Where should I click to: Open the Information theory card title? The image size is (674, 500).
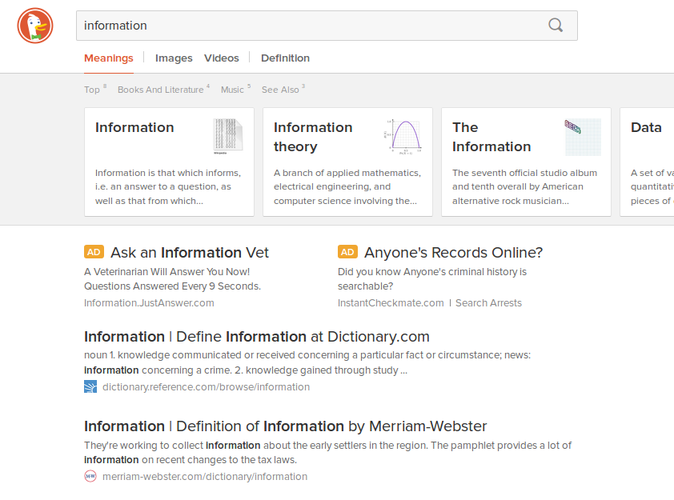[x=313, y=137]
